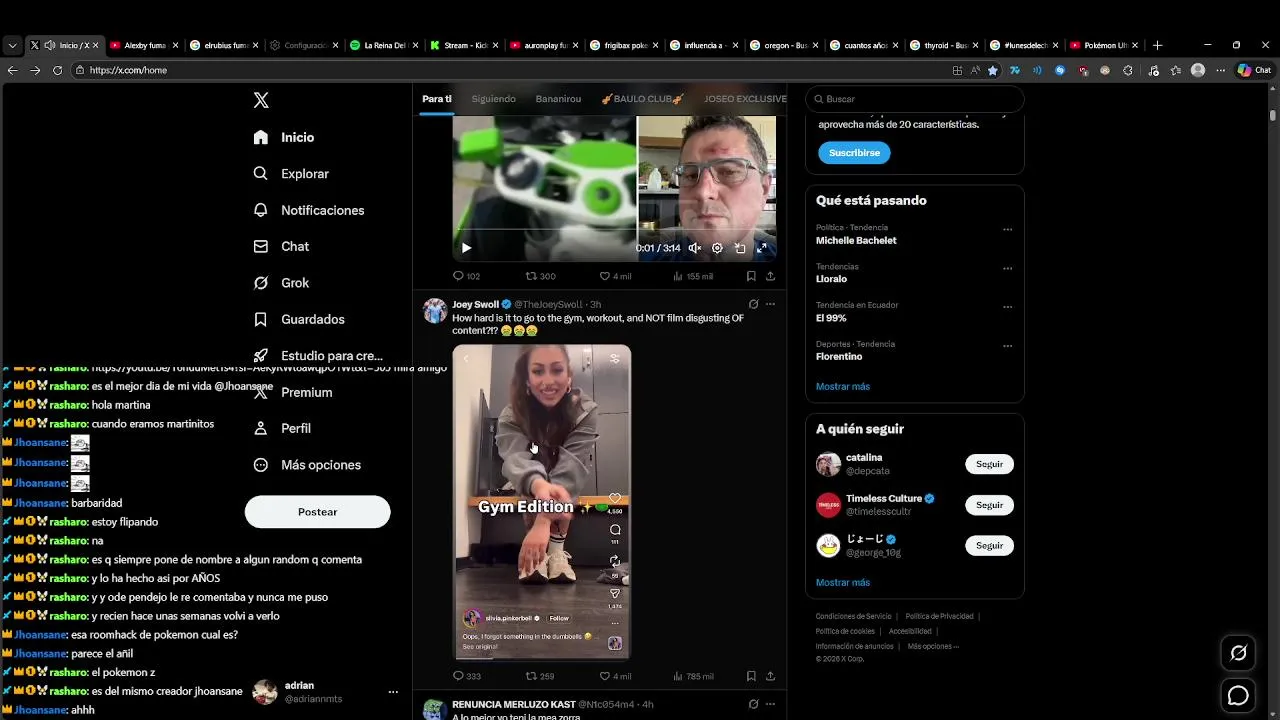Follow catalina with Seguir button

989,464
